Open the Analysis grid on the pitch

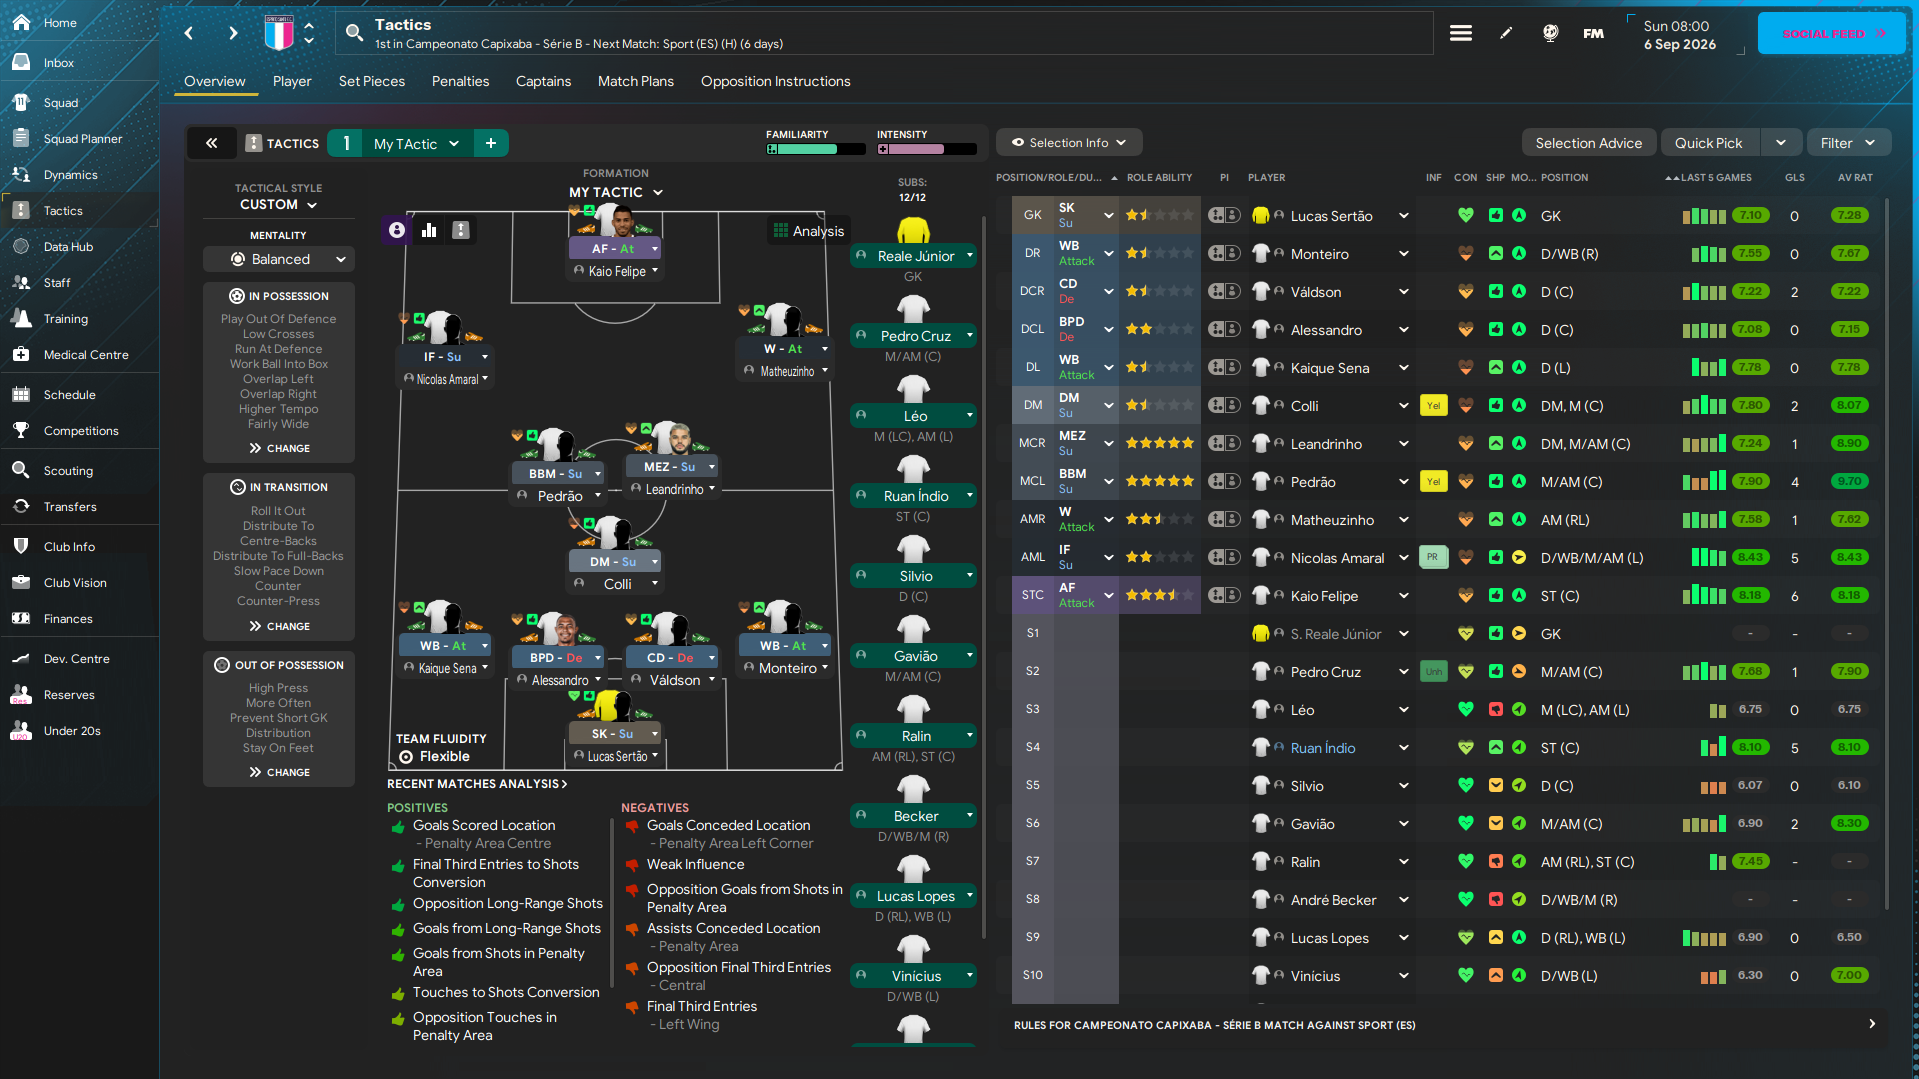[809, 231]
